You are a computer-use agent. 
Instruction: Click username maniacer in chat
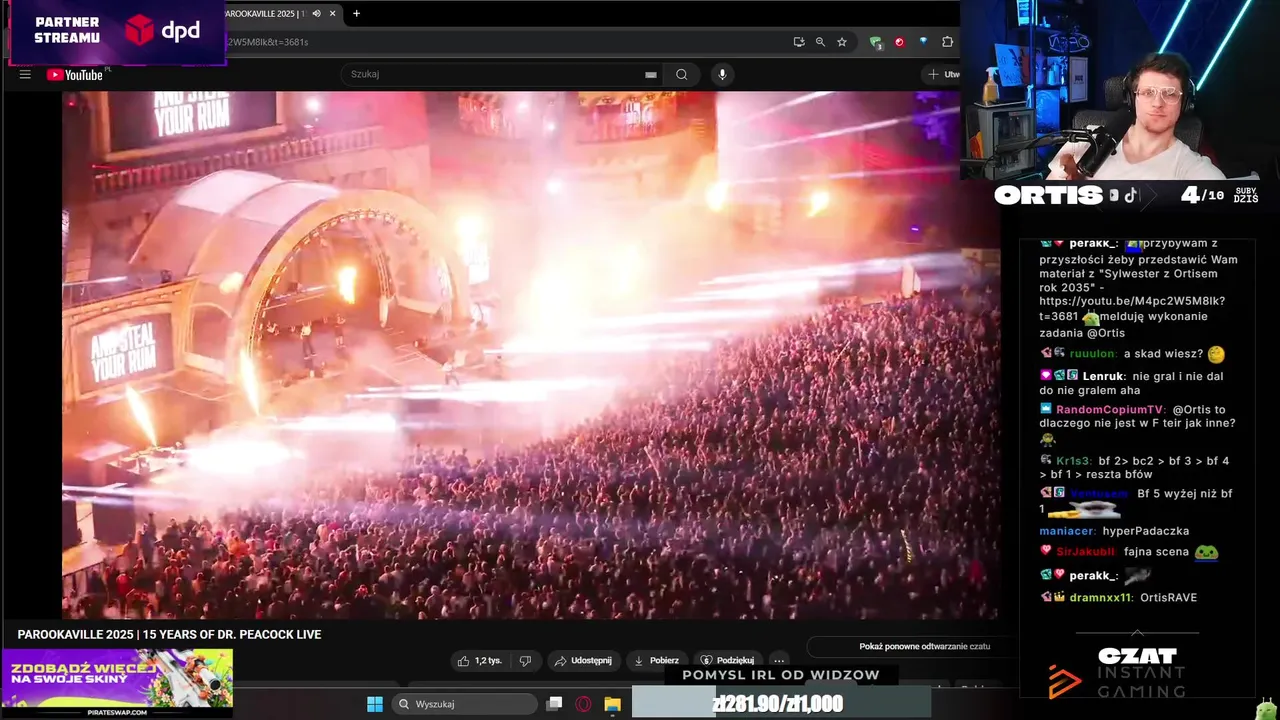click(x=1067, y=531)
